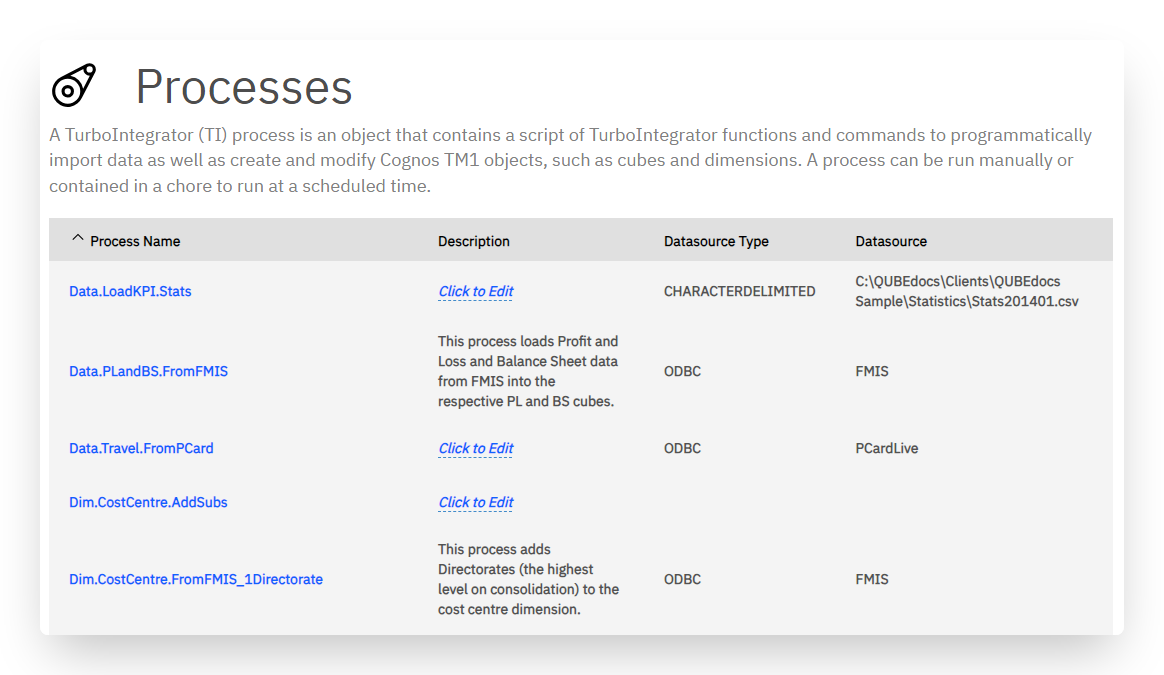Sort by the Process Name column header
This screenshot has height=675, width=1164.
tap(135, 241)
